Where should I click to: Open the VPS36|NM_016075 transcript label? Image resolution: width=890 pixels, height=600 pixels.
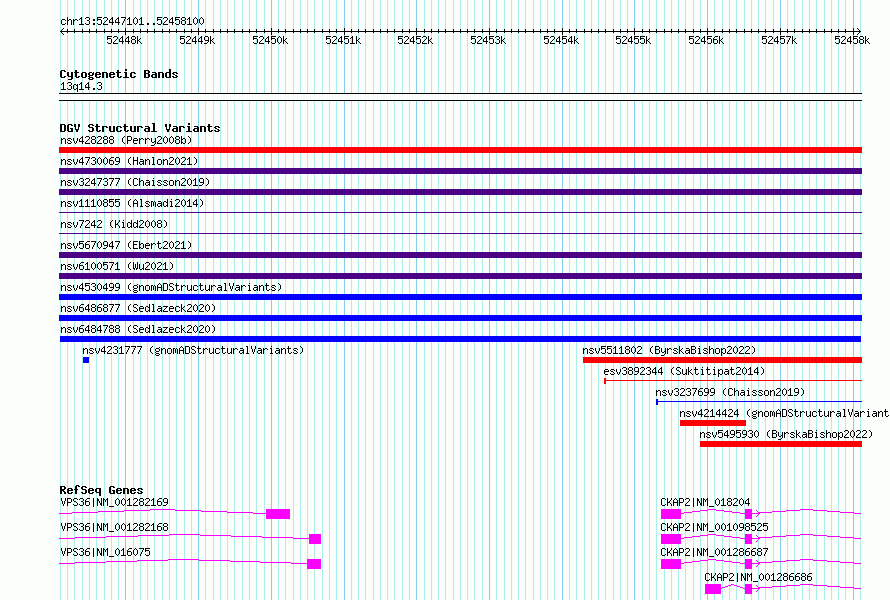point(106,552)
